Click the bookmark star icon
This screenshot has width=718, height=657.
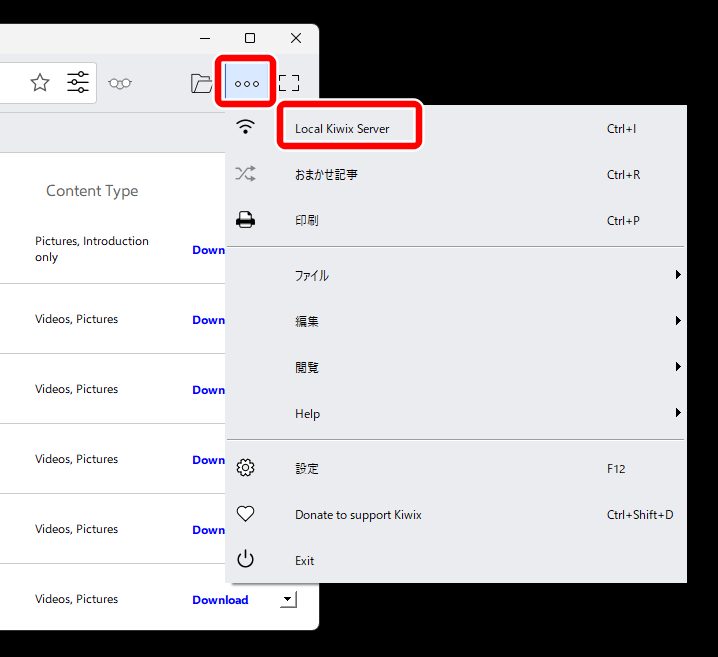pyautogui.click(x=40, y=83)
